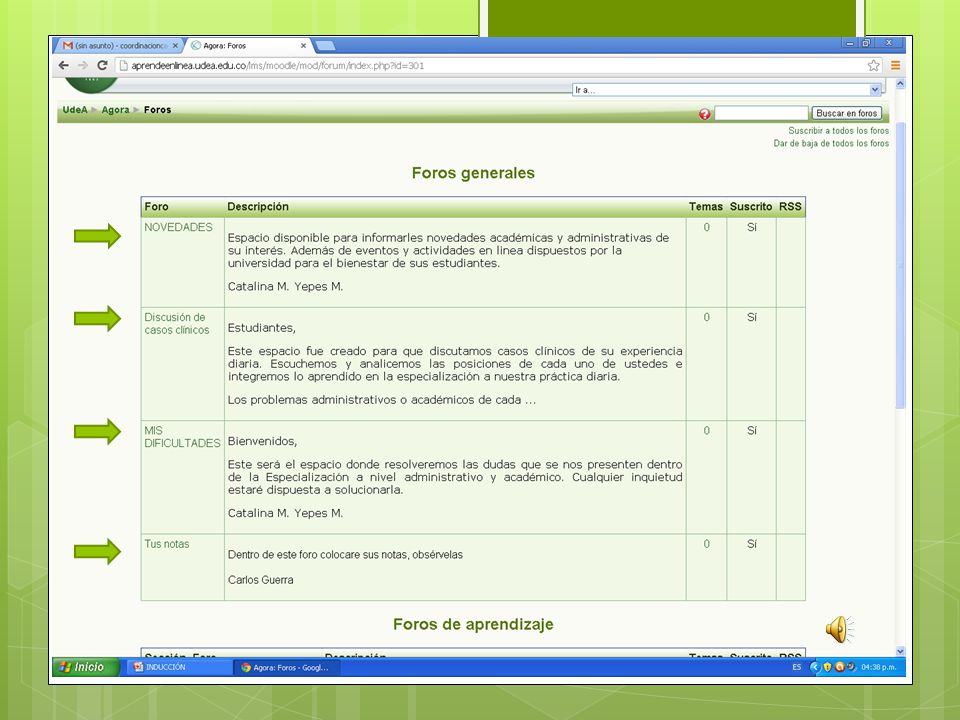
Task: Select the Agora: Foros tab
Action: point(248,46)
